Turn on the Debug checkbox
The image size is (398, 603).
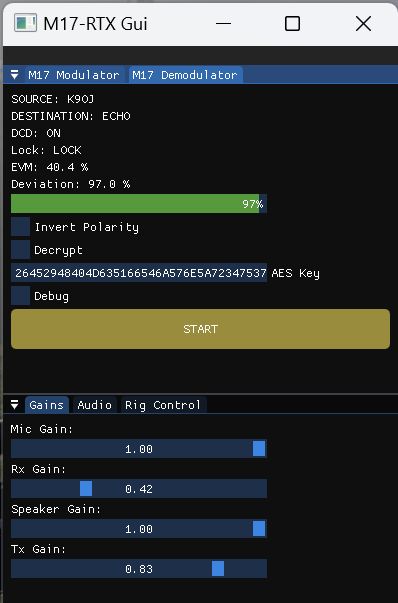20,296
